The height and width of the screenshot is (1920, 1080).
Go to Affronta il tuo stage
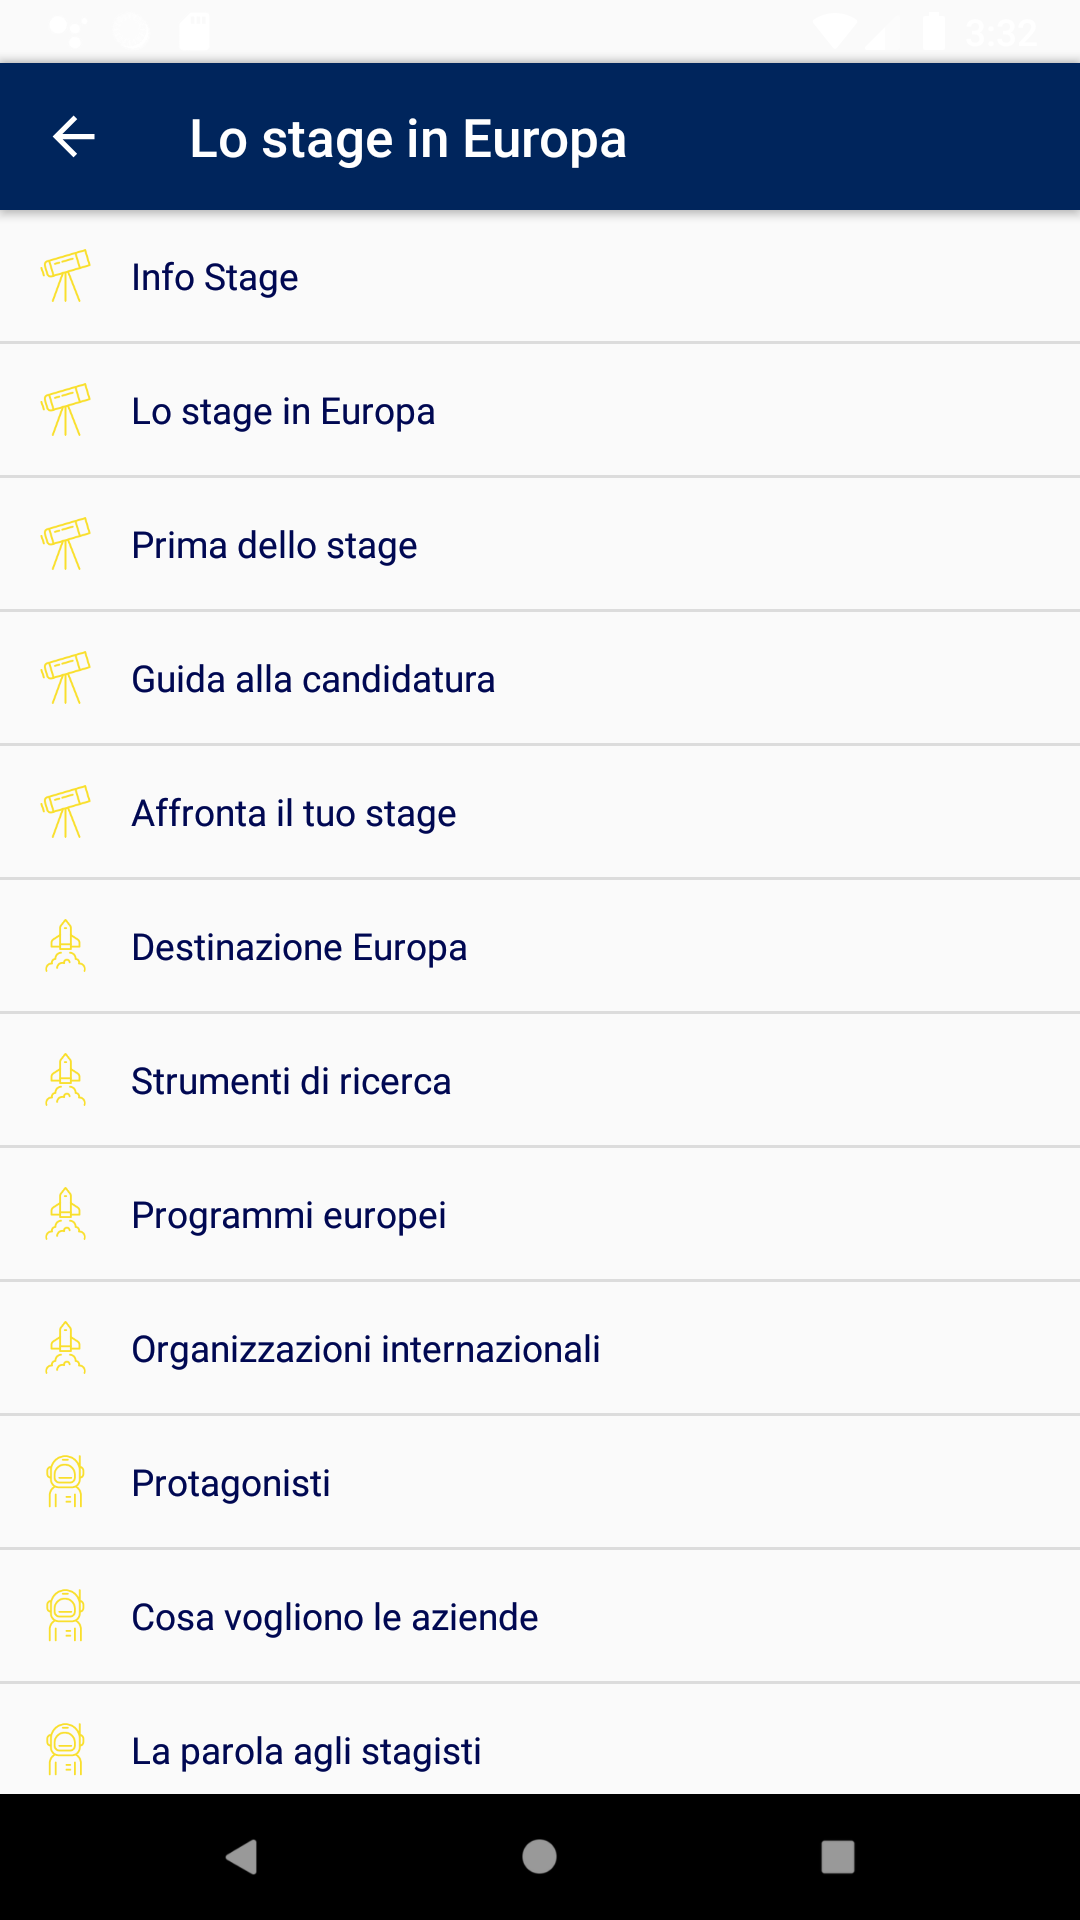click(x=294, y=813)
